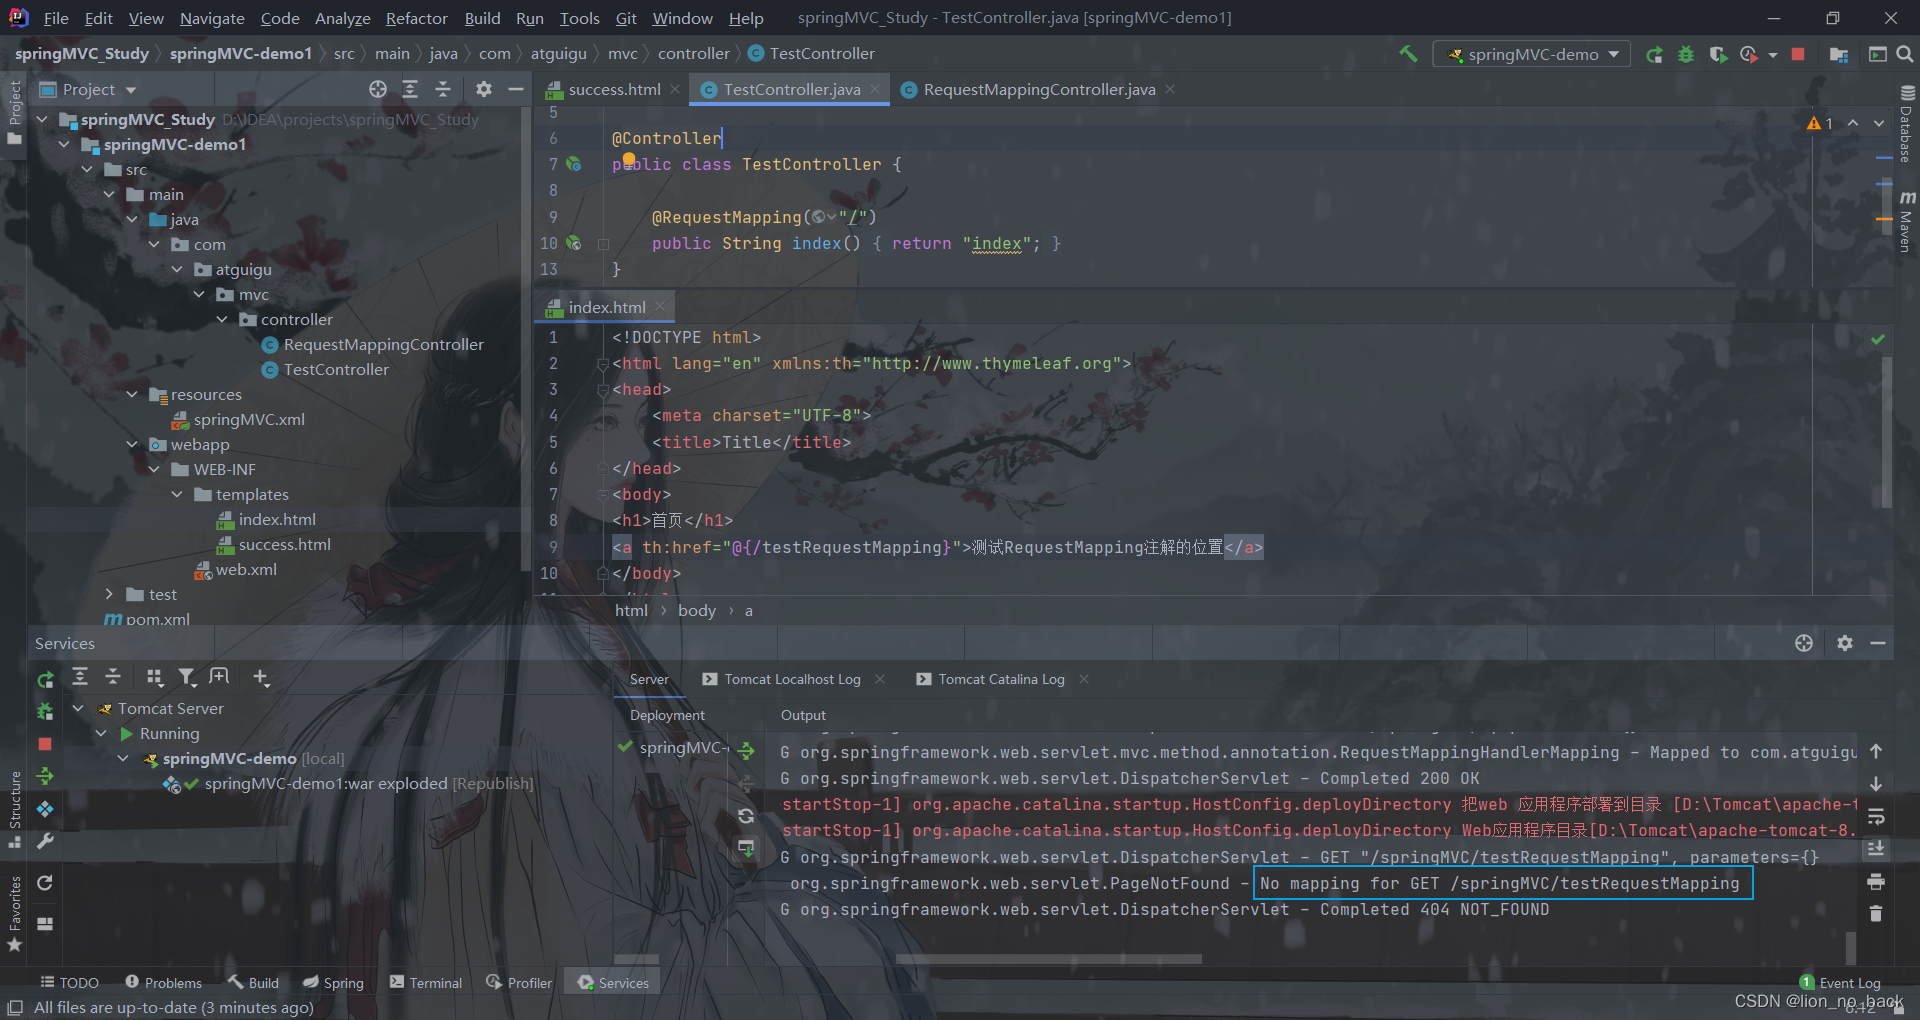Screen dimensions: 1920x1020
Task: Open Services panel settings gear
Action: [x=1845, y=643]
